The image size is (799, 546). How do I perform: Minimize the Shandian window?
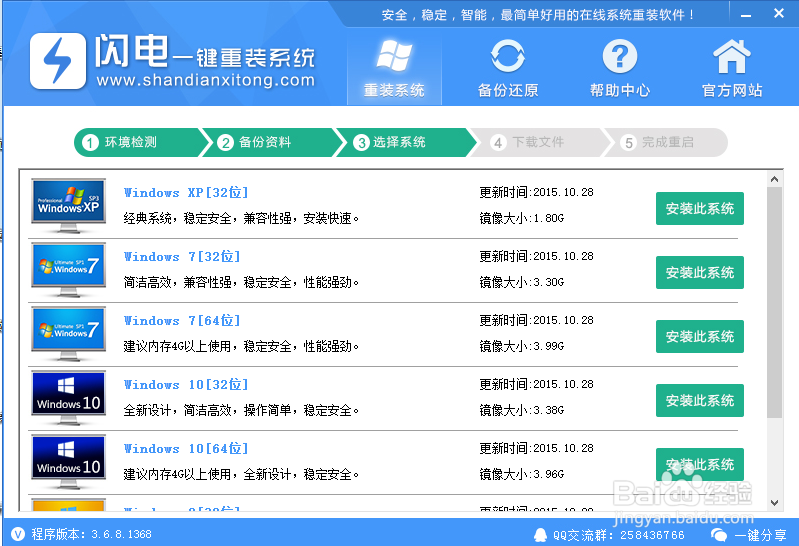745,15
